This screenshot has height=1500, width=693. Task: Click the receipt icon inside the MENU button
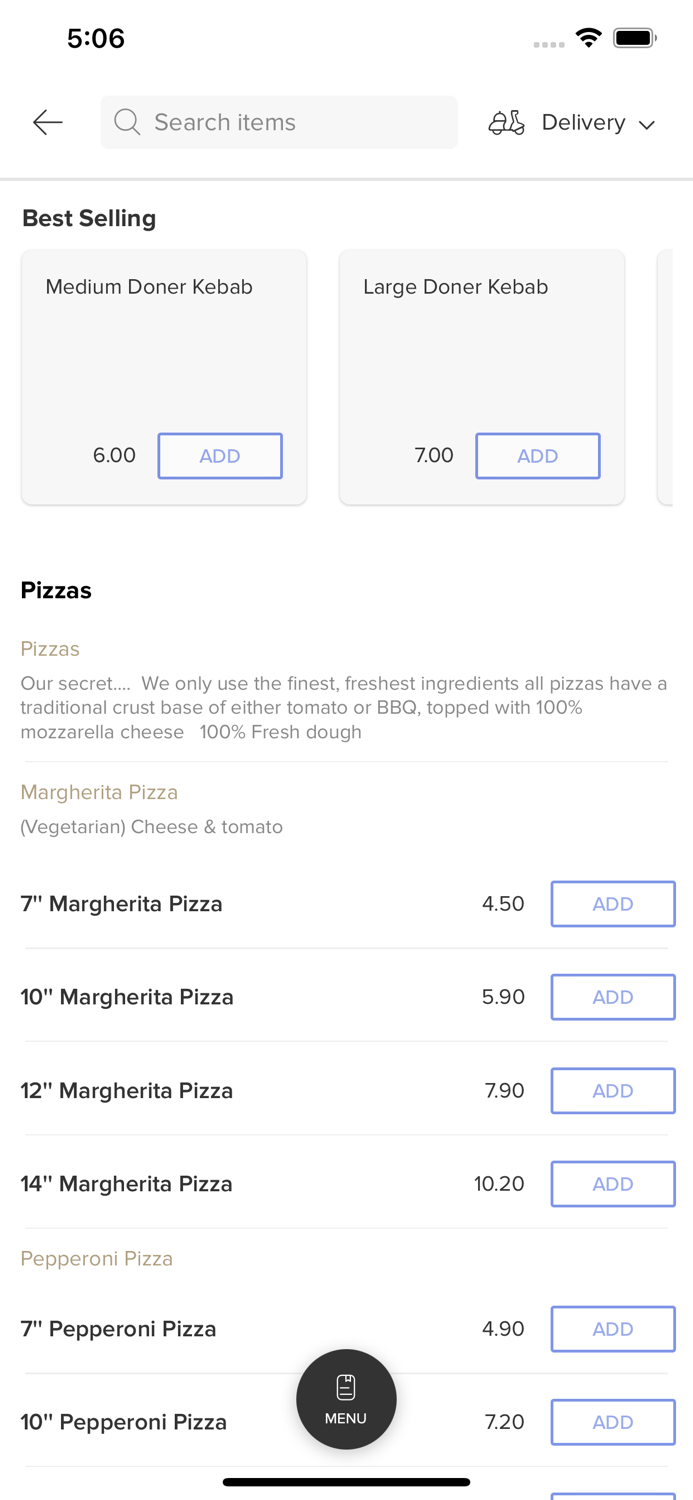346,1384
